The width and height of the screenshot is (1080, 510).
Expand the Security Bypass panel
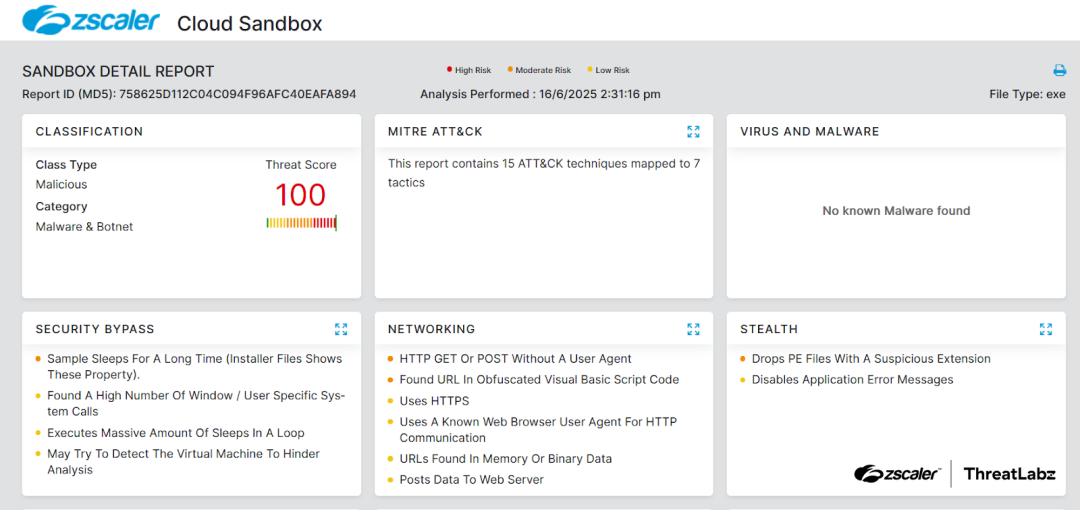[341, 329]
